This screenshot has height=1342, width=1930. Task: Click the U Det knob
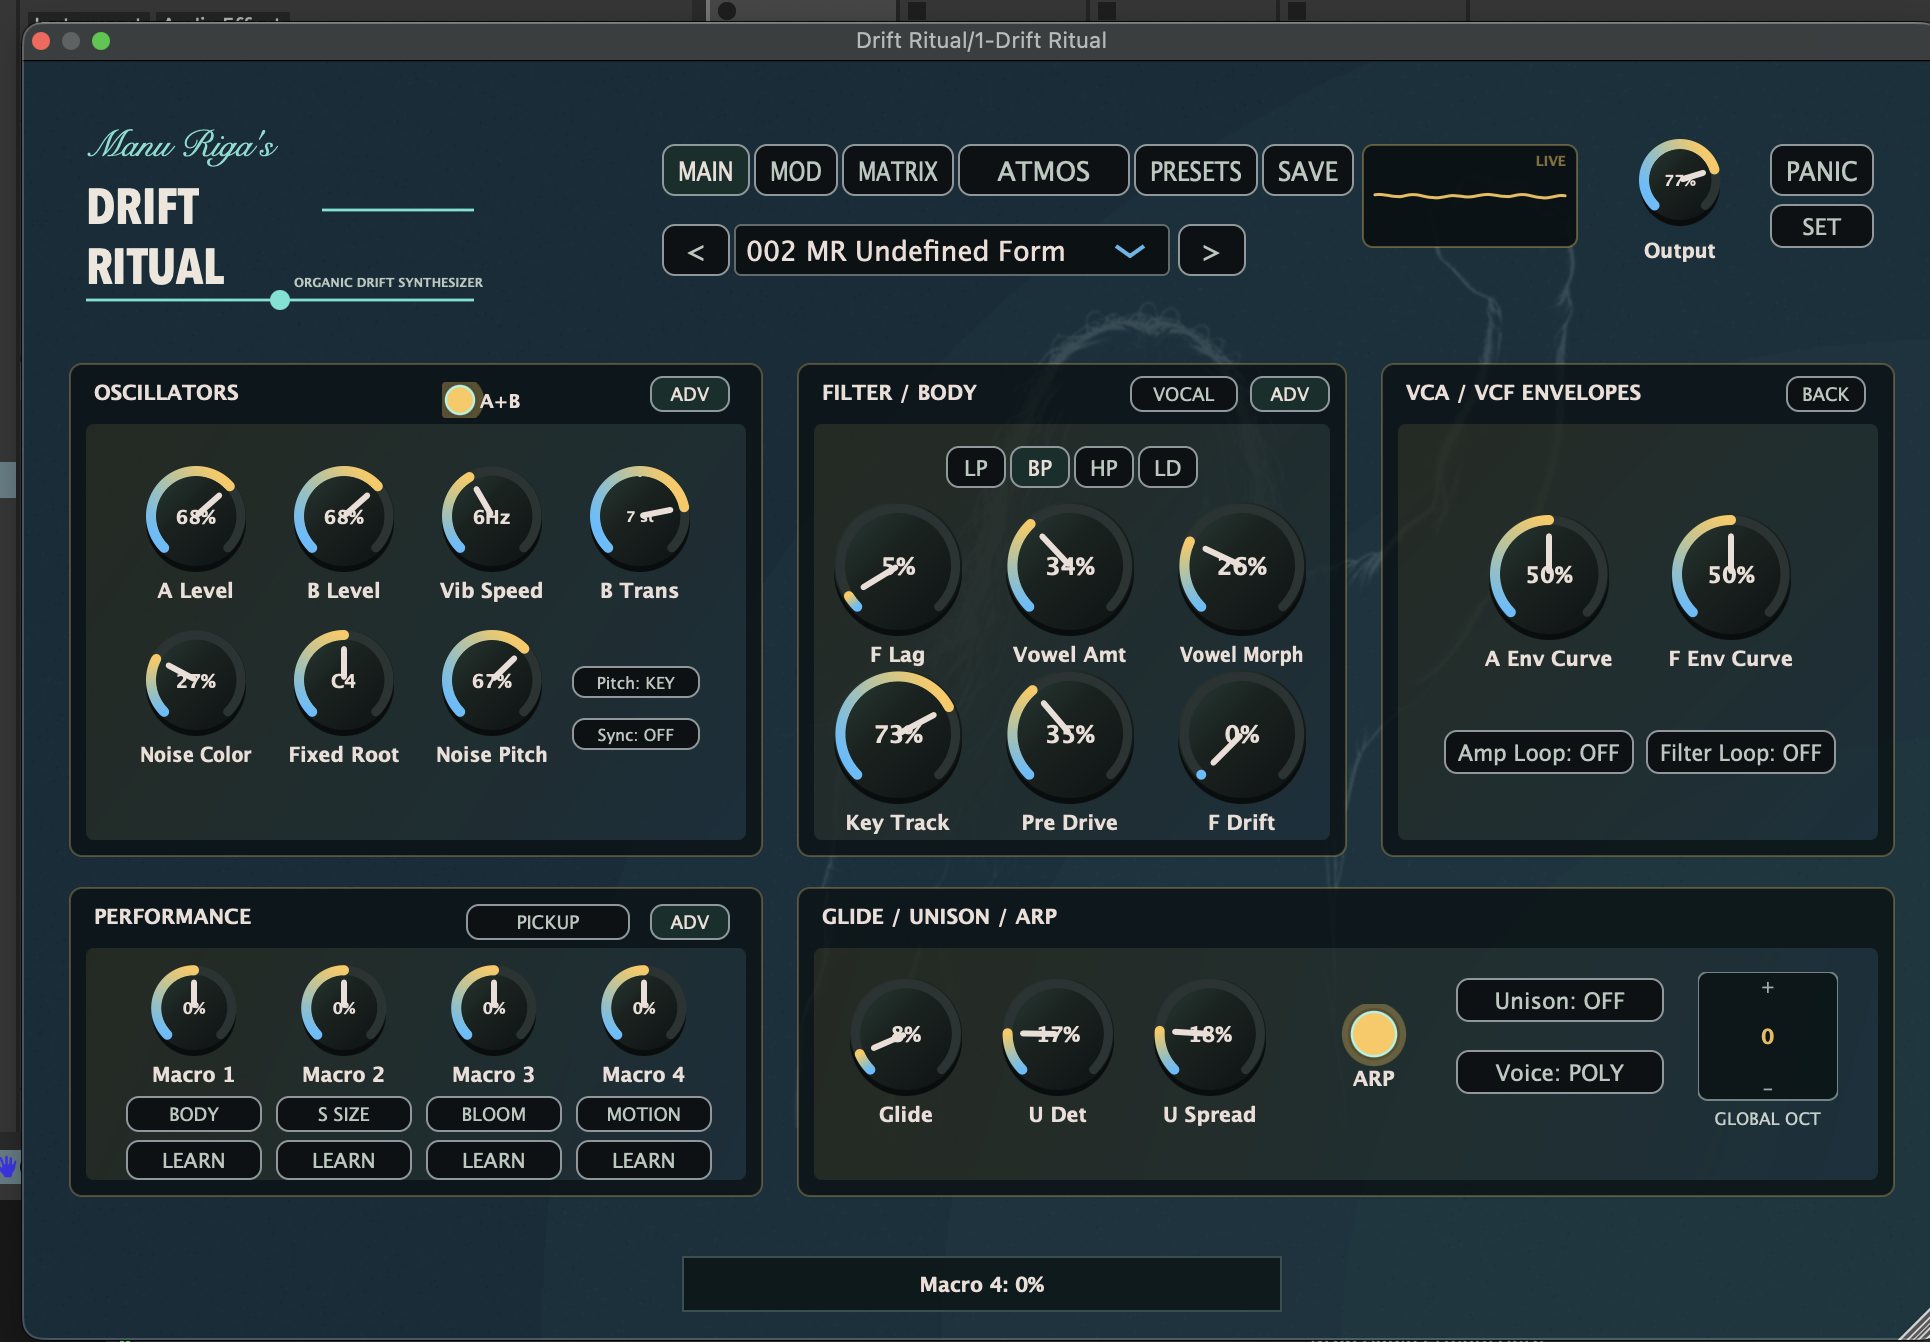(x=1058, y=1036)
